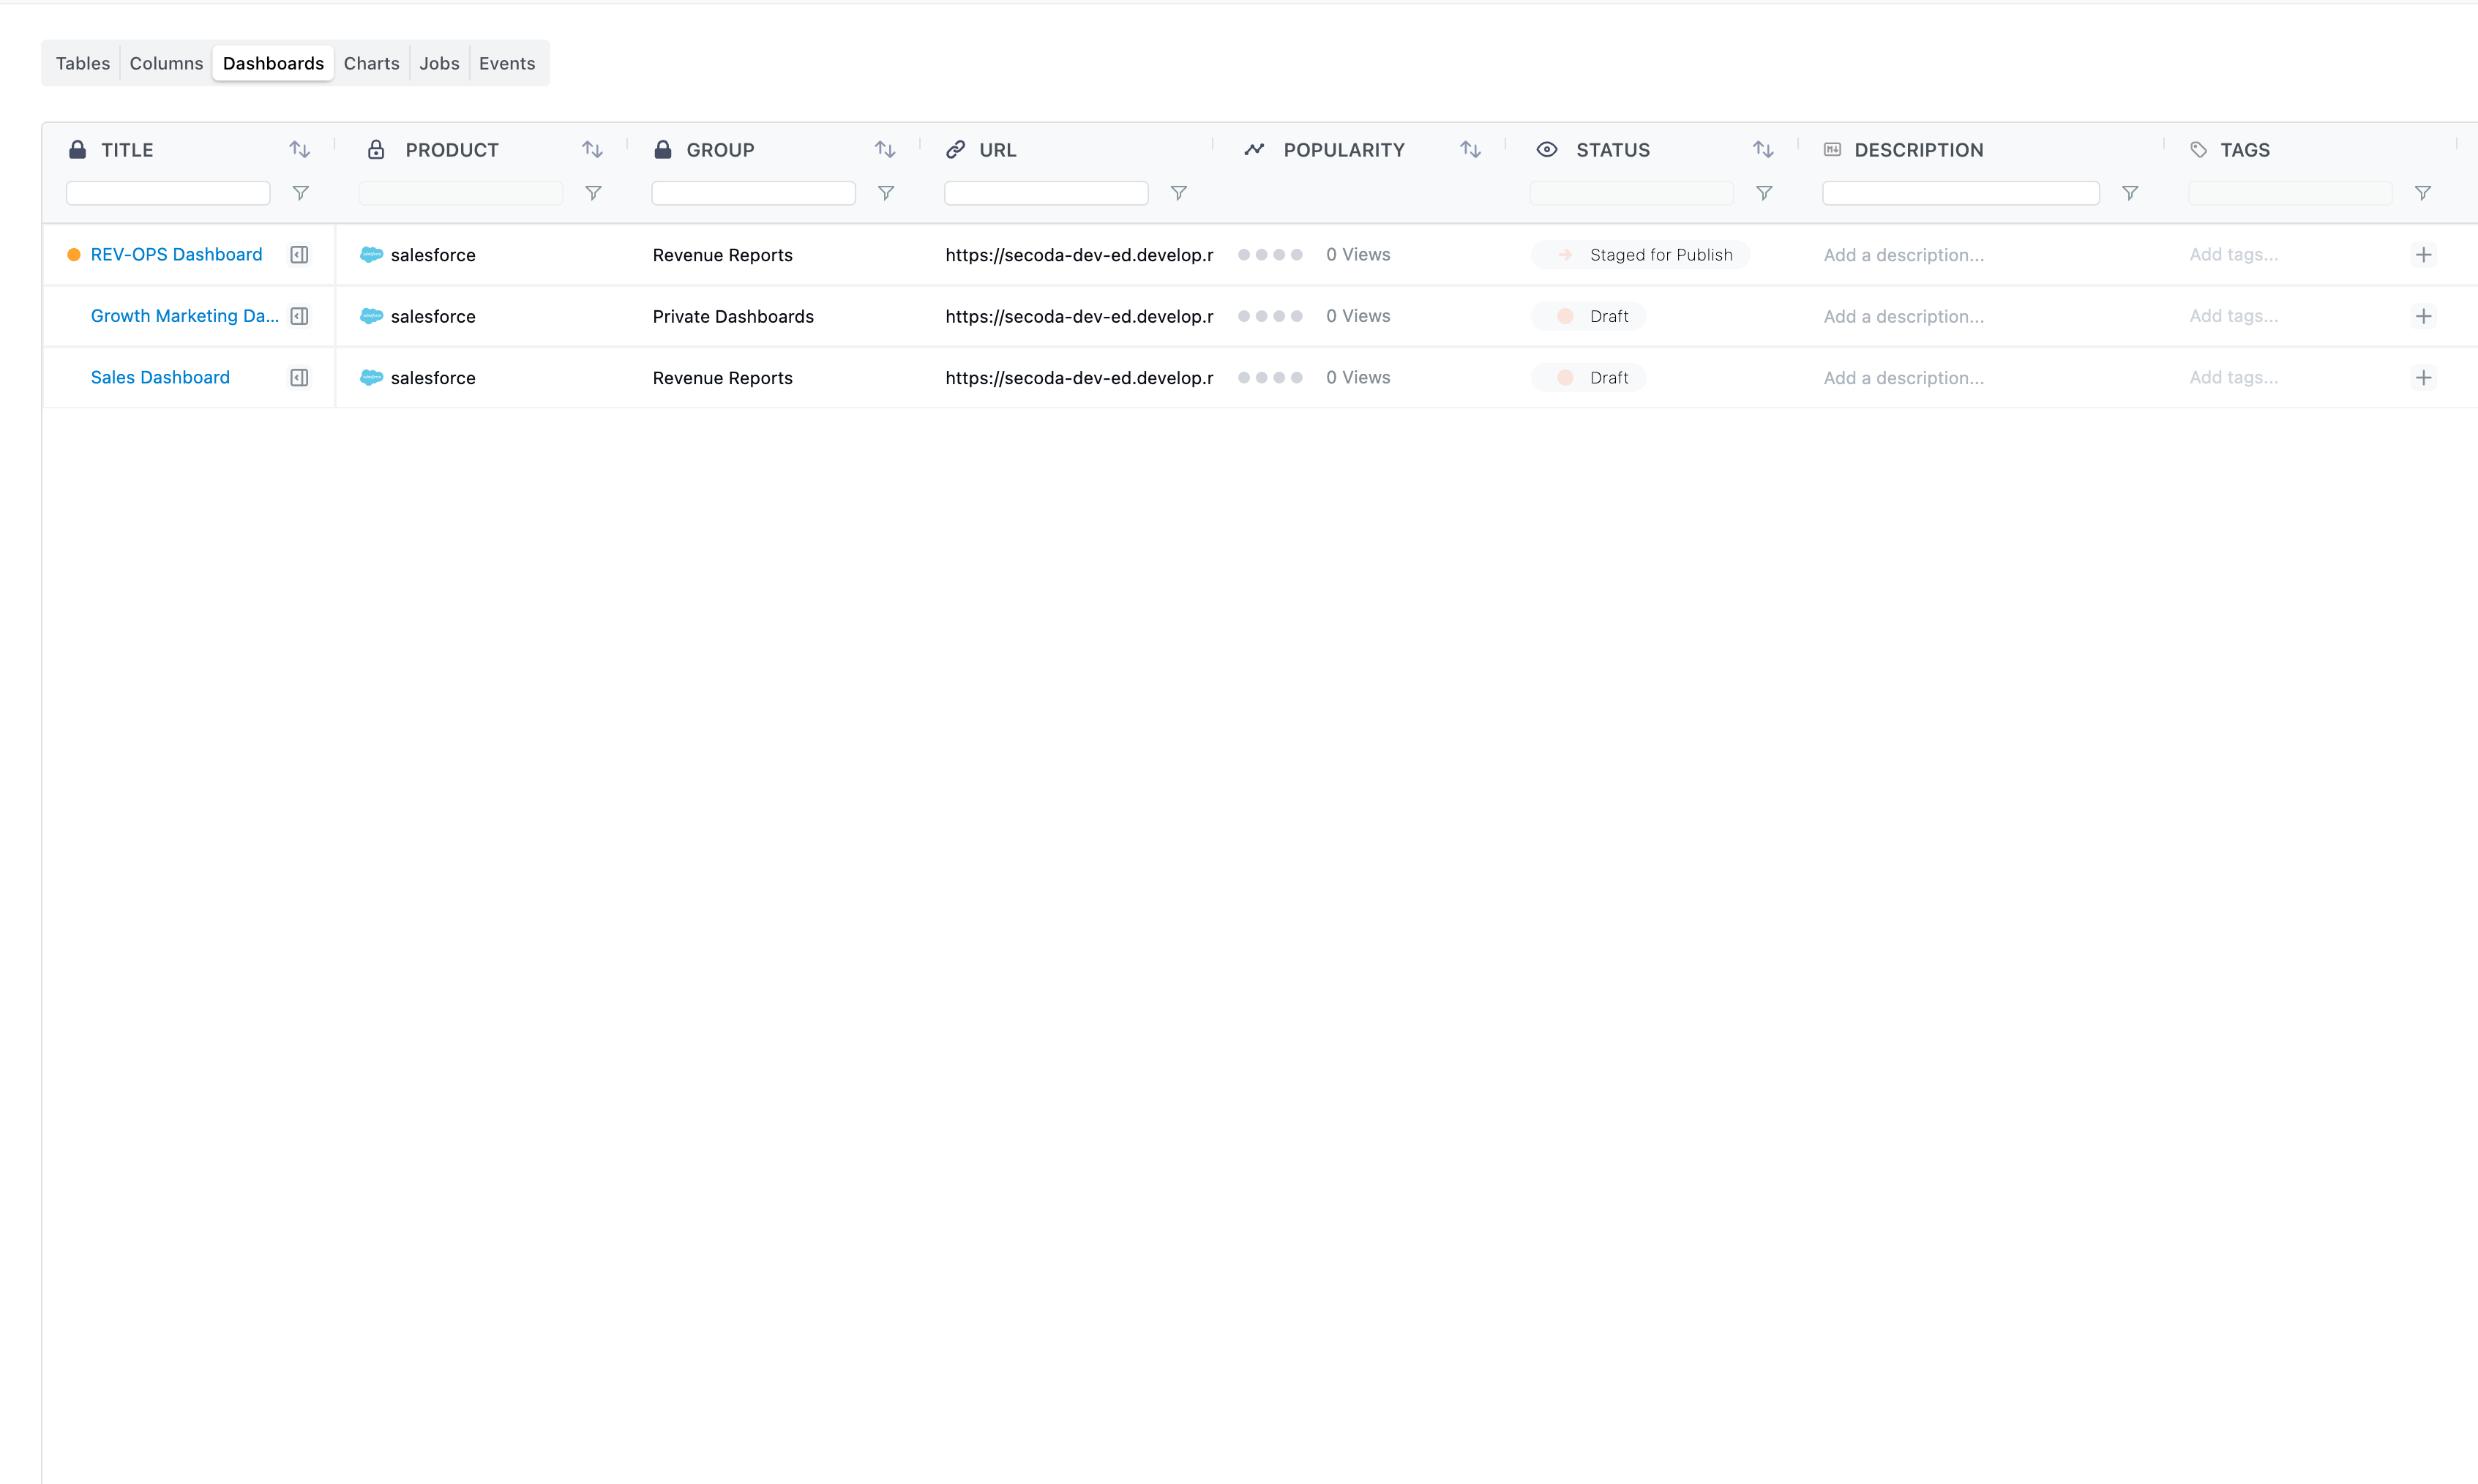Click Add tags for REV-OPS Dashboard
This screenshot has width=2478, height=1484.
pos(2233,255)
